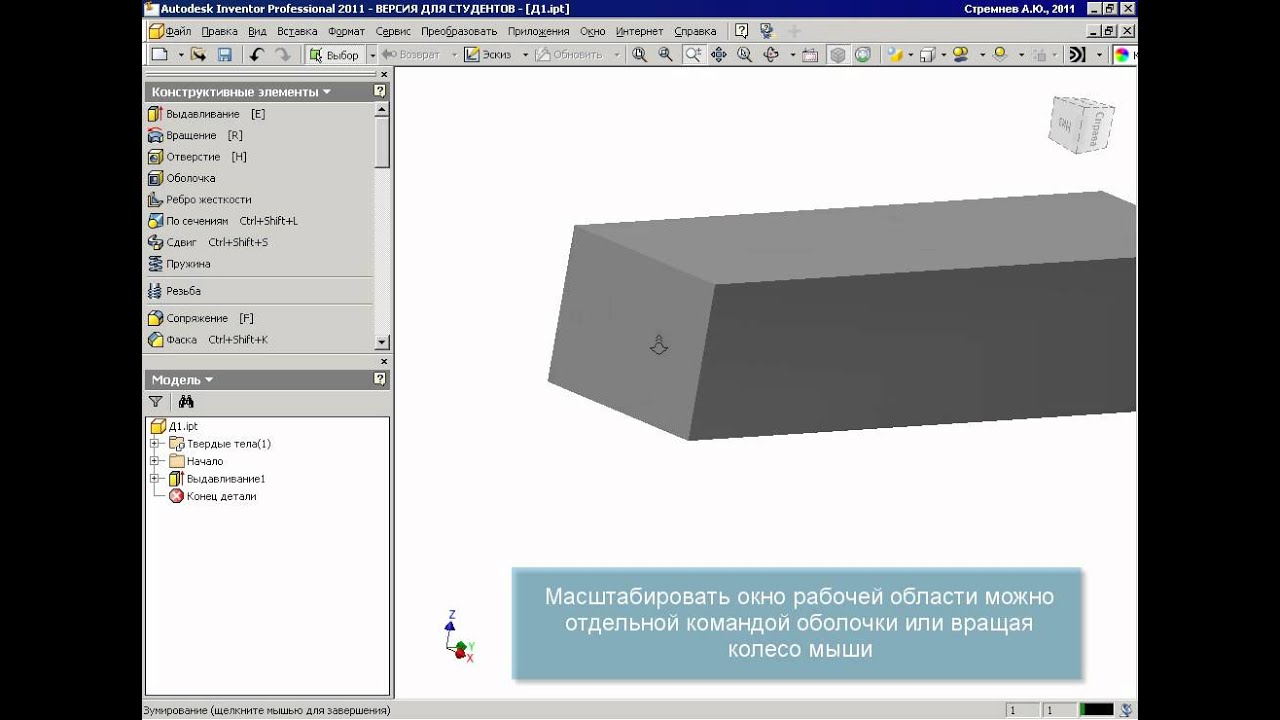Select the Ребро жесткости rib tool
Screen dimensions: 1280x720
(199, 200)
